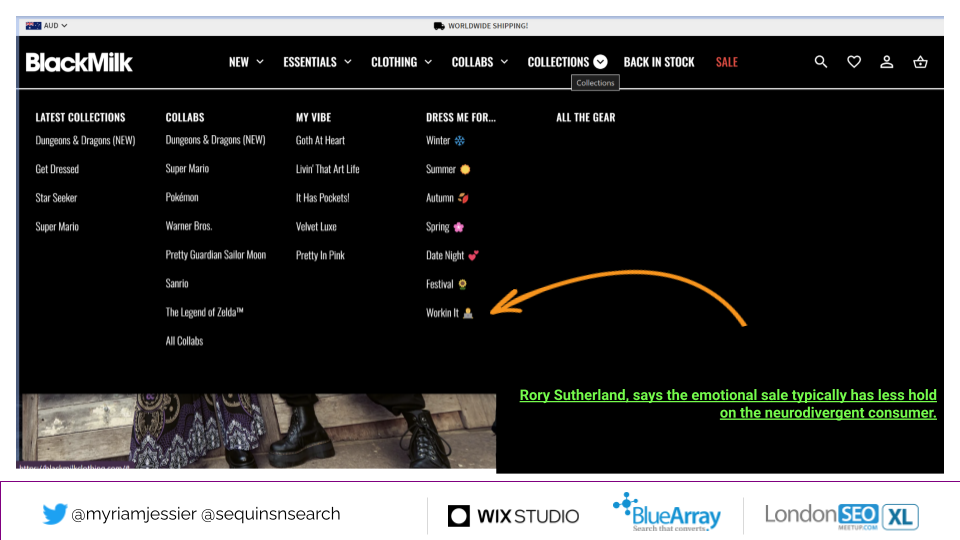Image resolution: width=960 pixels, height=540 pixels.
Task: Open the wishlist heart icon
Action: [x=854, y=62]
